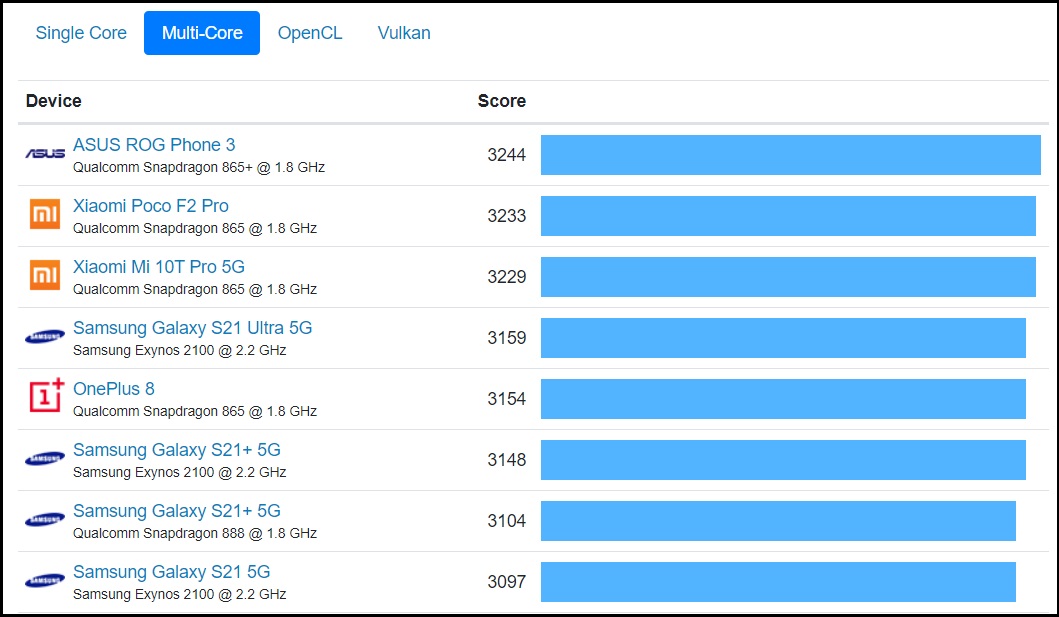Screen dimensions: 1059x617
Task: Open the OpenCL tab
Action: tap(310, 33)
